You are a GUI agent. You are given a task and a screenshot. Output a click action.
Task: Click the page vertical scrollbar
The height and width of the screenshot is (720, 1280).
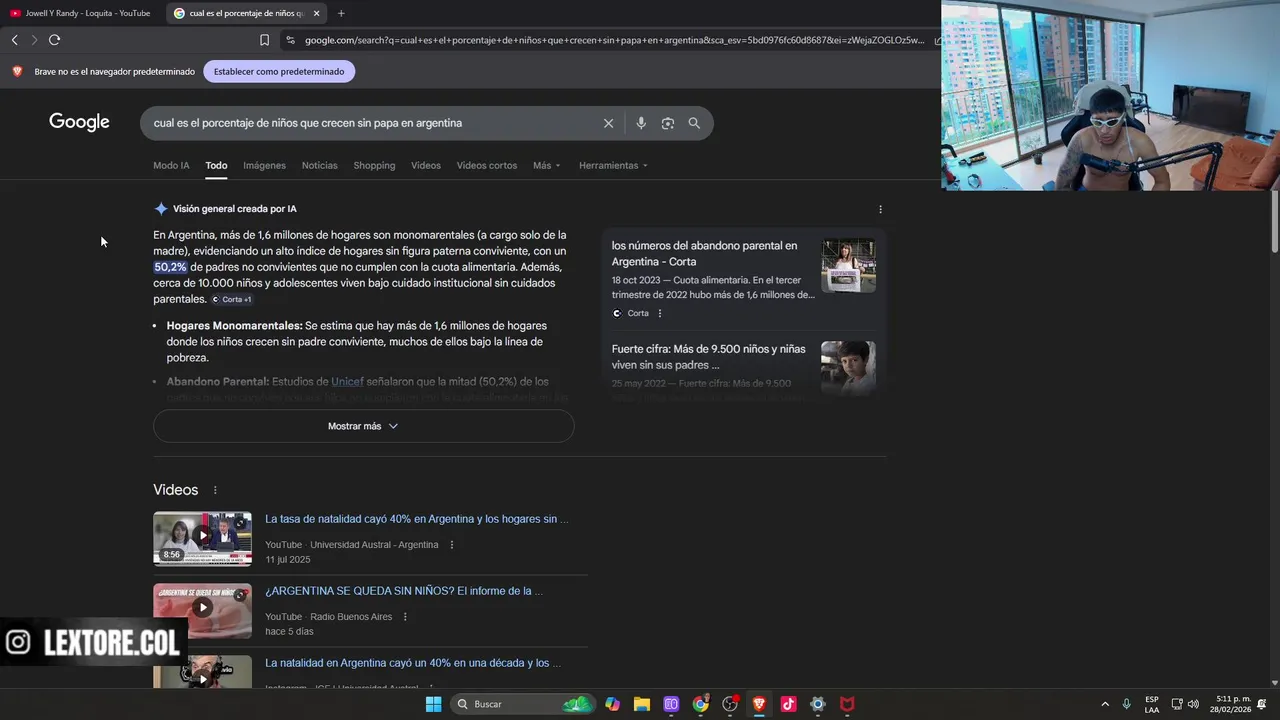click(x=1274, y=220)
